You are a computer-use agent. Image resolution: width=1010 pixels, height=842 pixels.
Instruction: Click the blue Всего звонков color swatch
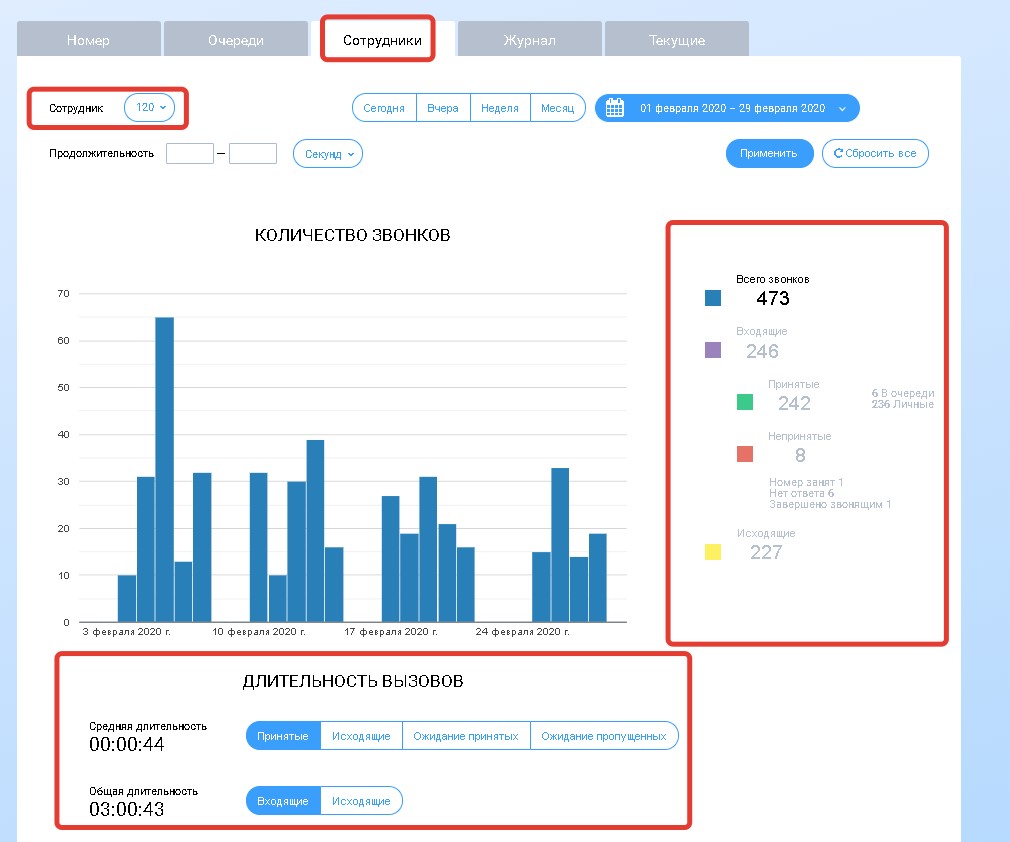713,298
